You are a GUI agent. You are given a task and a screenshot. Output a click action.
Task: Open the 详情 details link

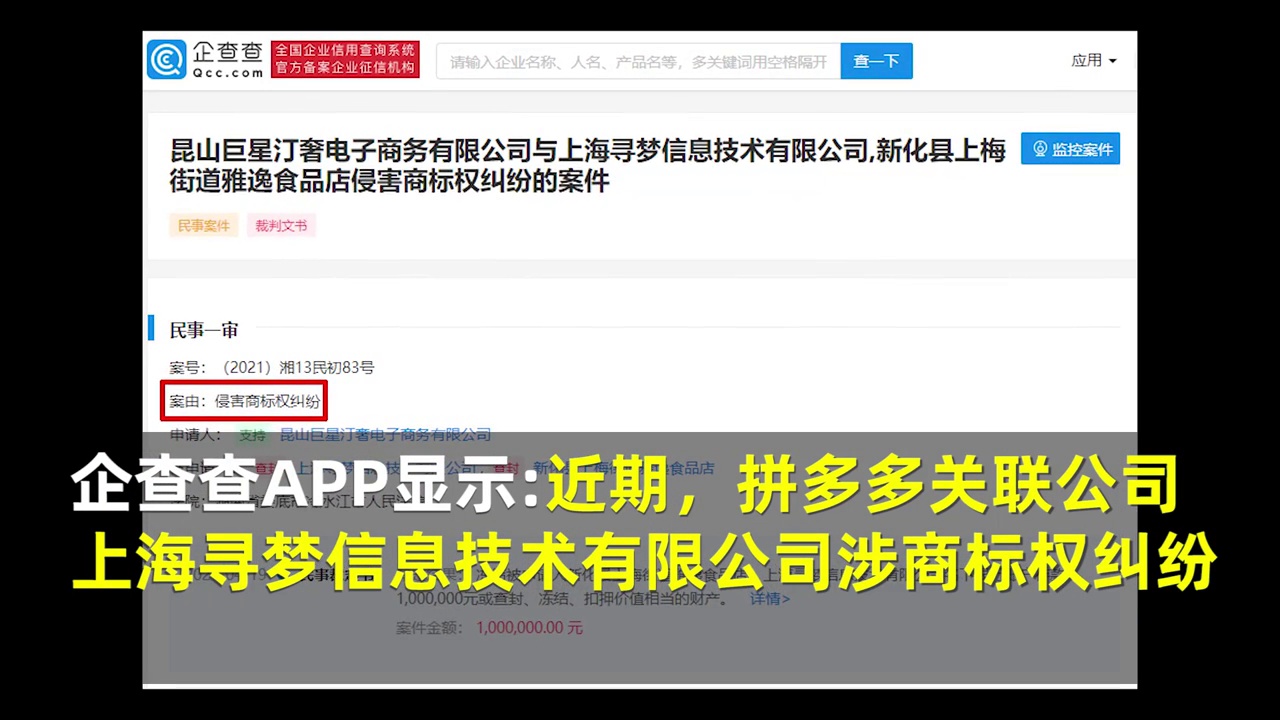coord(770,598)
